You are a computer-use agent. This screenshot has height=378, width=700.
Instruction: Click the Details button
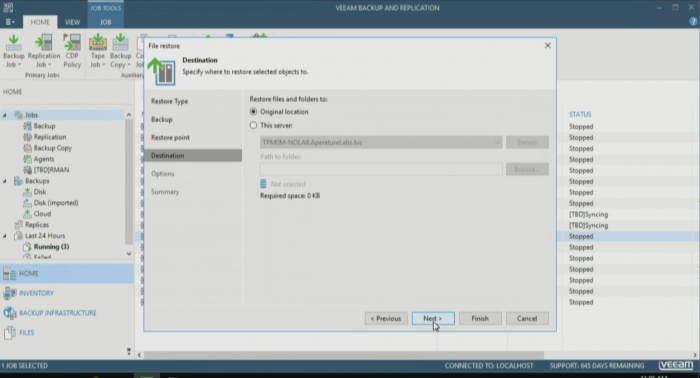(x=527, y=142)
